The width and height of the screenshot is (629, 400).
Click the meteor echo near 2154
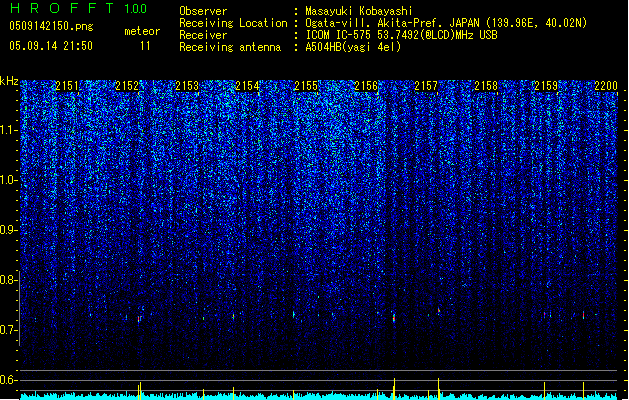coord(233,317)
